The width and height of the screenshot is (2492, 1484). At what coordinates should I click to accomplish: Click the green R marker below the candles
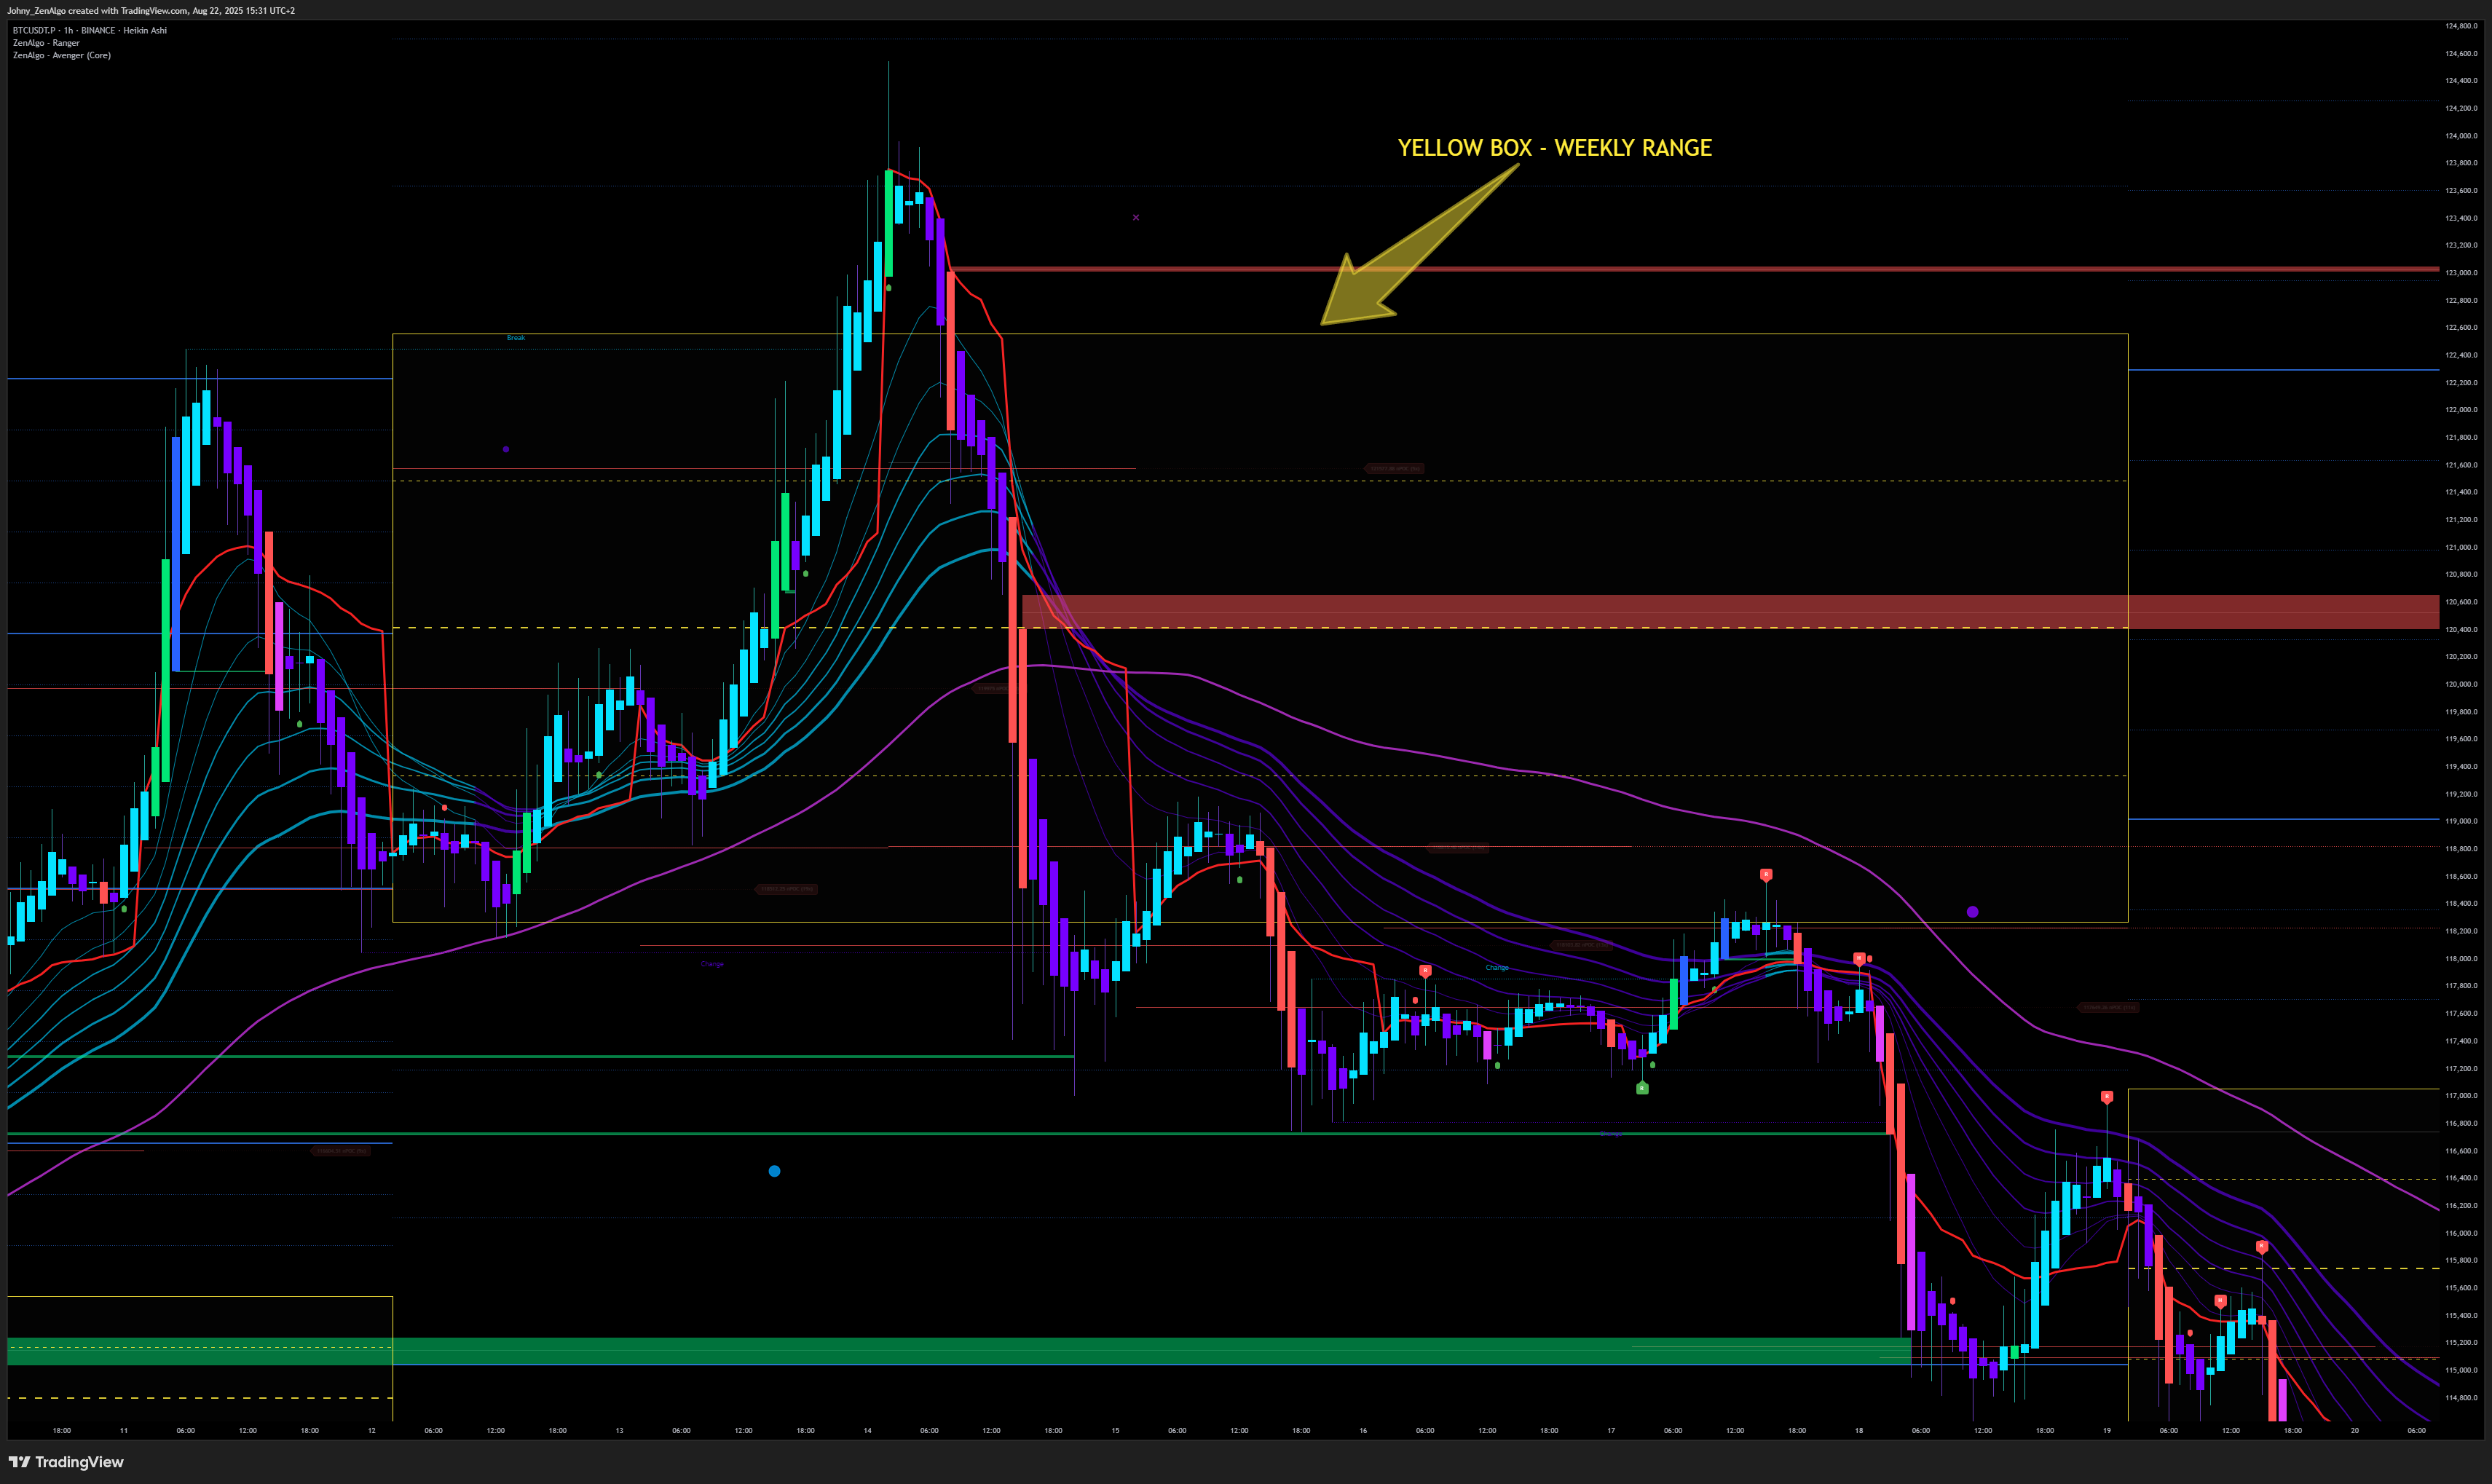click(x=1642, y=1088)
